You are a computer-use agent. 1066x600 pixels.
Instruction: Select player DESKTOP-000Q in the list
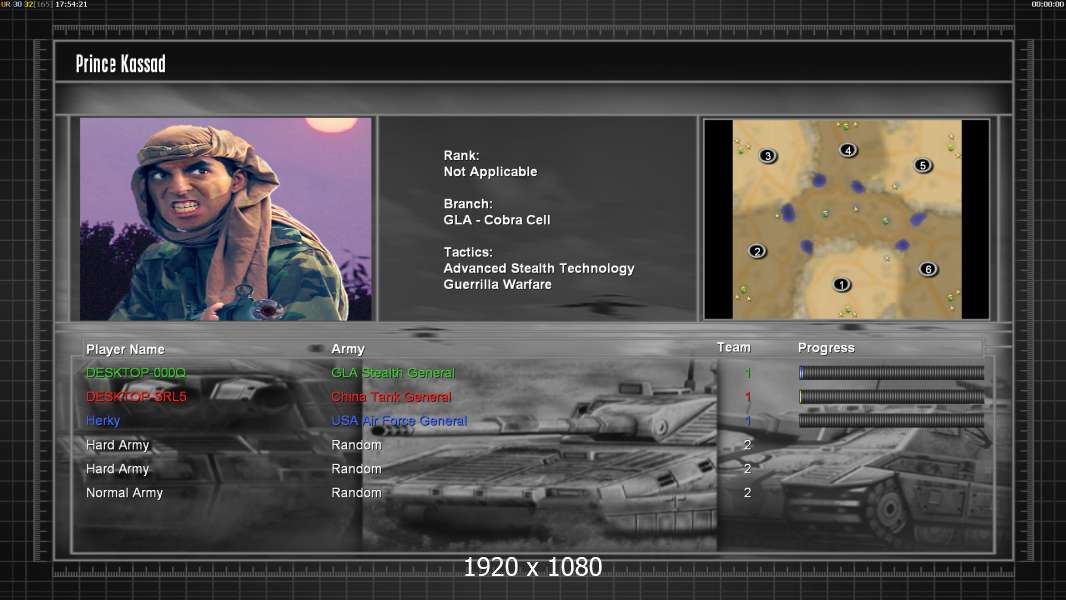(x=135, y=372)
